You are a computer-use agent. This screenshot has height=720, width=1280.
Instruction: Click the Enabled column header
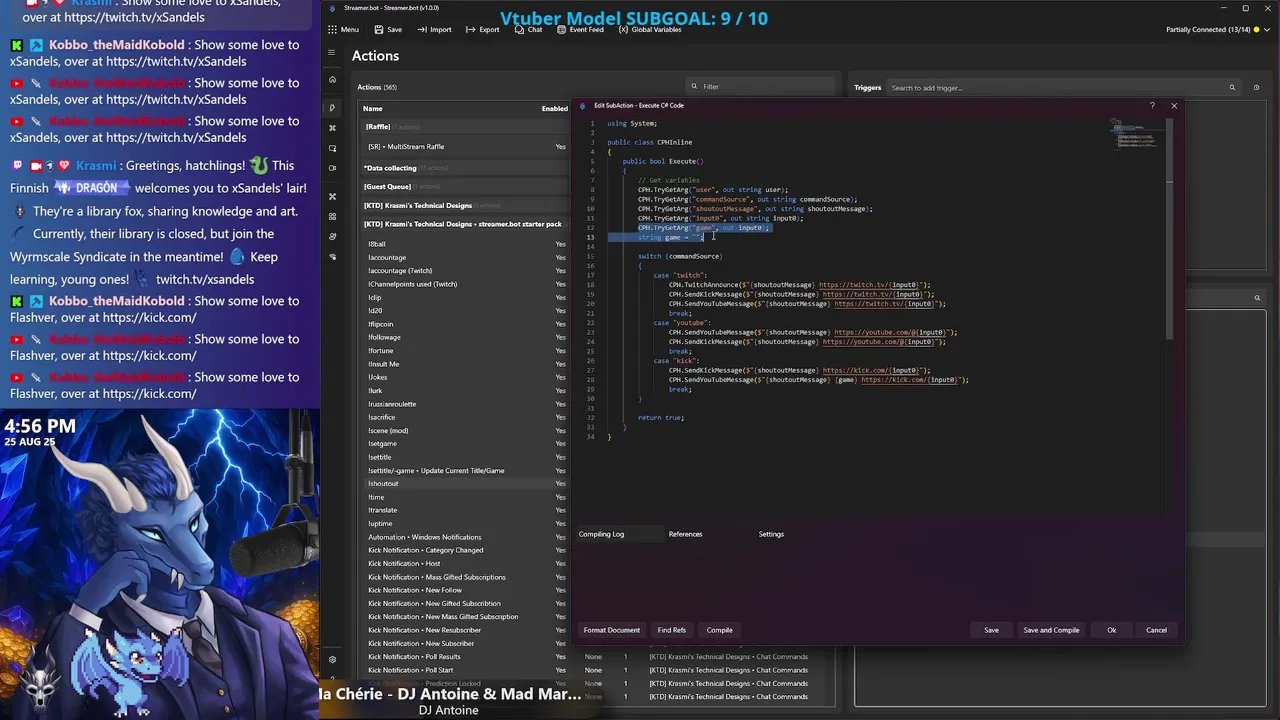tap(554, 108)
